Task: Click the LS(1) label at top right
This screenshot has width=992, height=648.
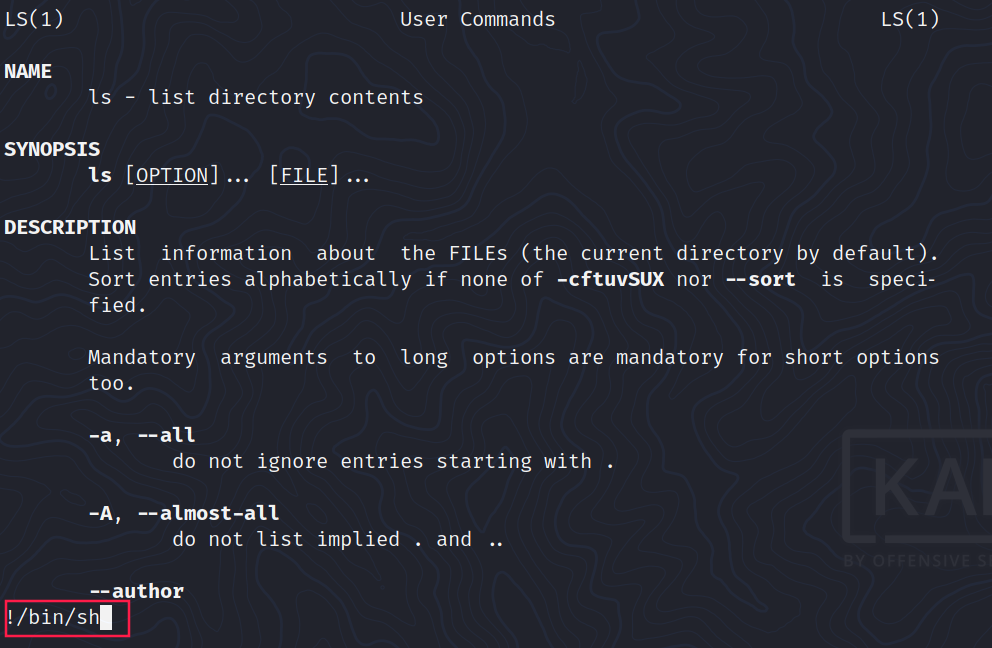Action: (909, 20)
